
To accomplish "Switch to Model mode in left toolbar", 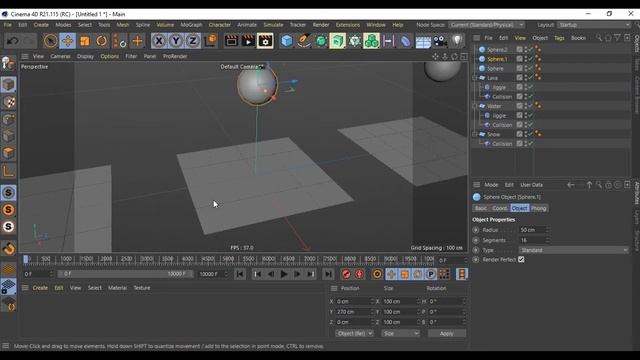I will (x=8, y=85).
